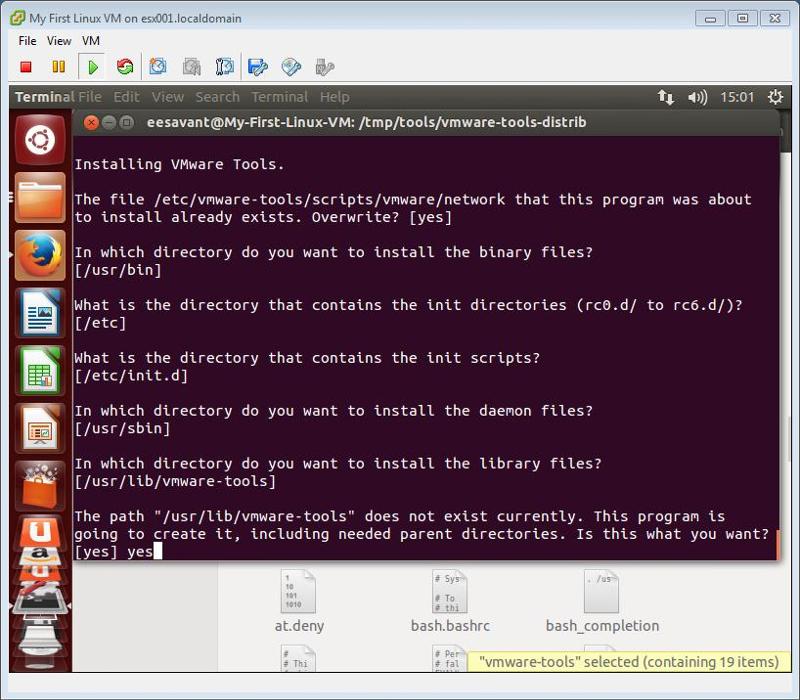The width and height of the screenshot is (800, 700).
Task: Open the Ubuntu Dash home launcher
Action: click(40, 140)
